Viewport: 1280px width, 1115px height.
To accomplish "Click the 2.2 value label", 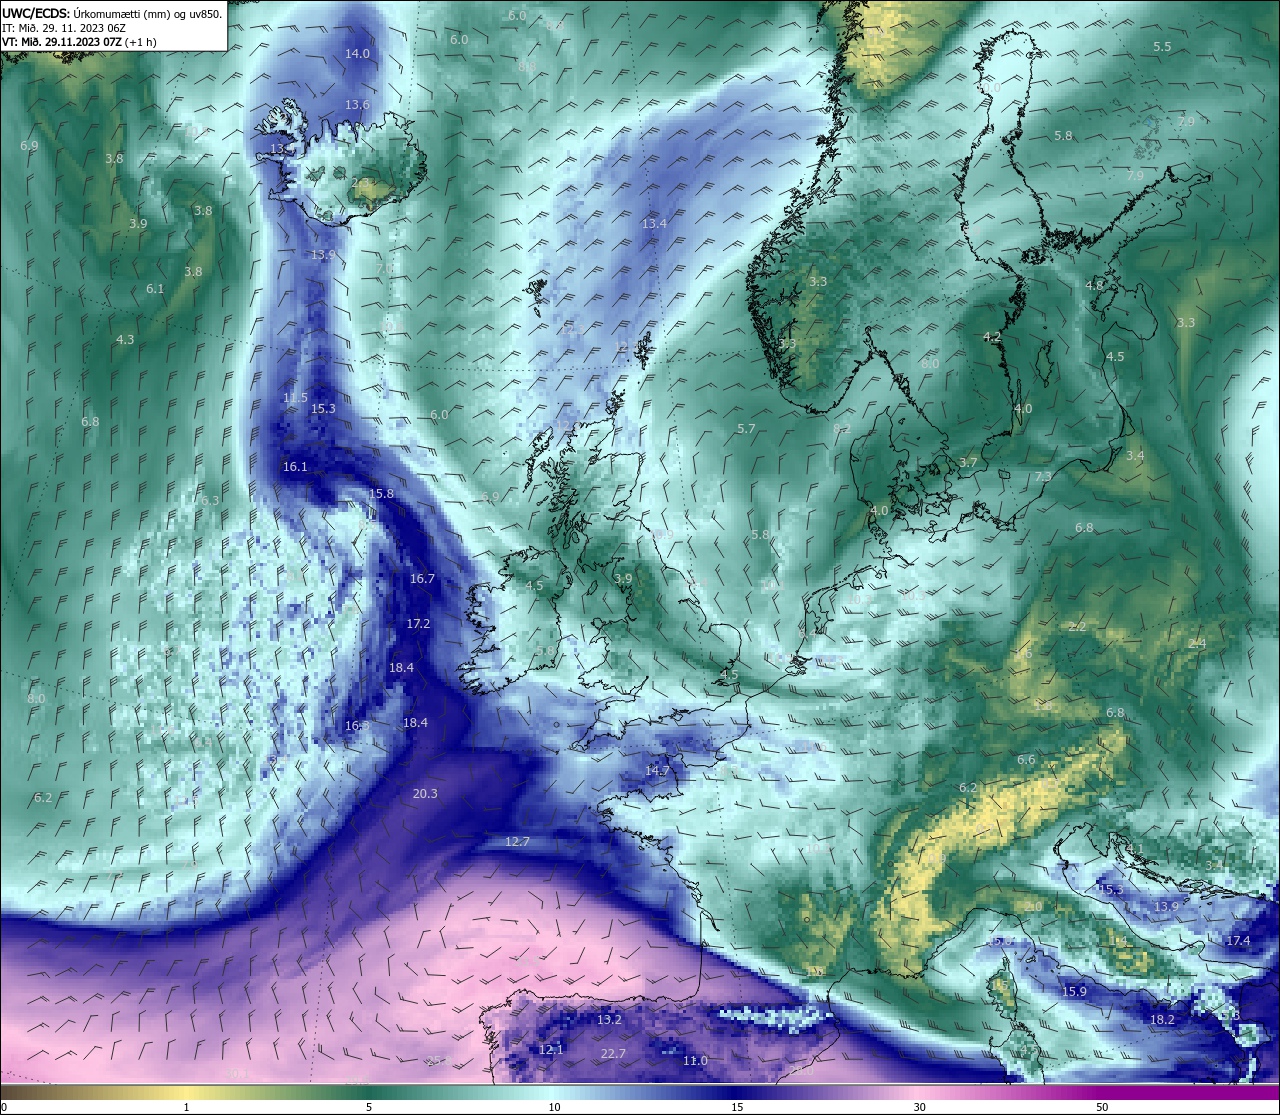I will click(1077, 627).
